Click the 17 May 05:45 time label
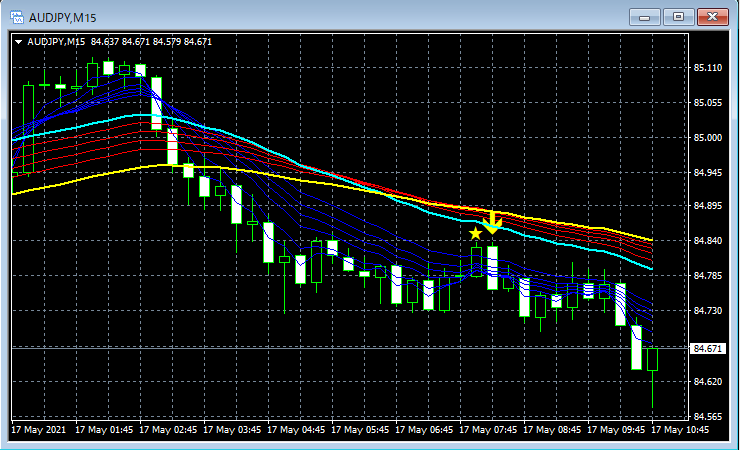 point(360,431)
